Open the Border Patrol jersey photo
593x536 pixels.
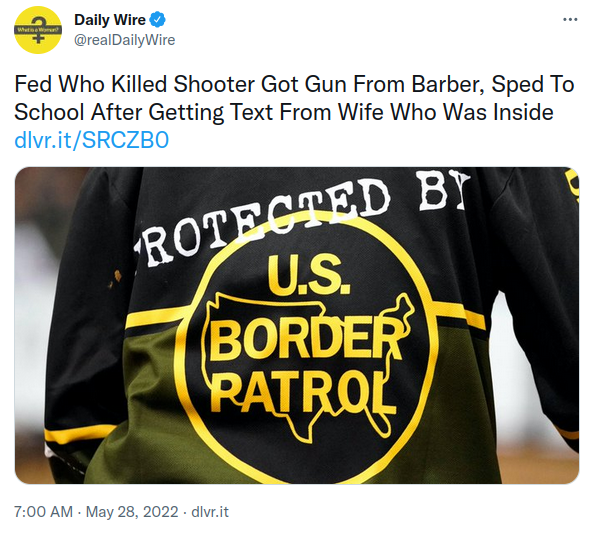tap(296, 325)
